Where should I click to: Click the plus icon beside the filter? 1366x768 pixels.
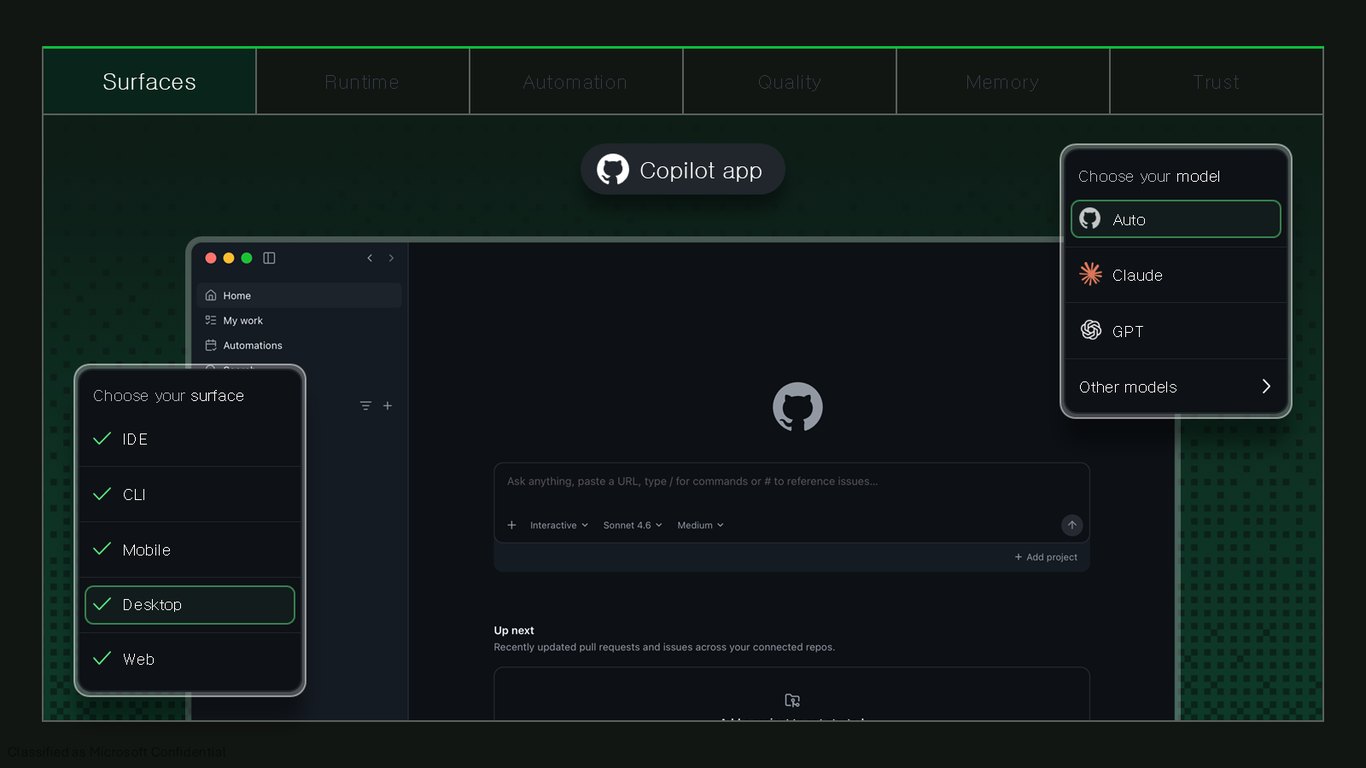388,406
